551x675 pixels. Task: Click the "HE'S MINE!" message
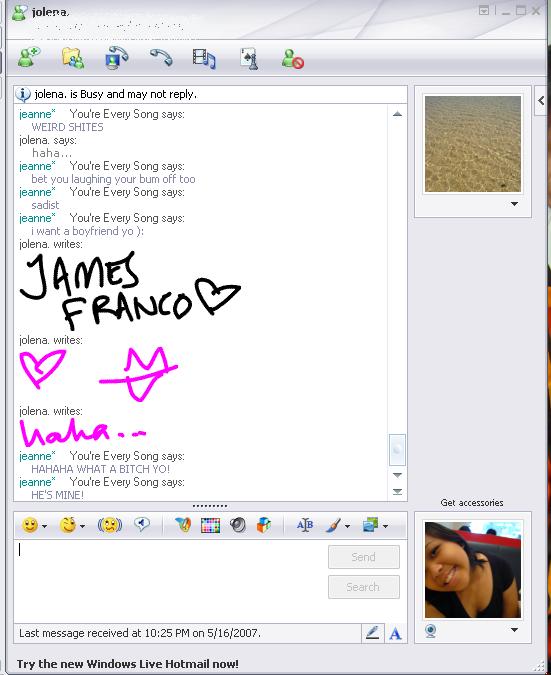[57, 495]
